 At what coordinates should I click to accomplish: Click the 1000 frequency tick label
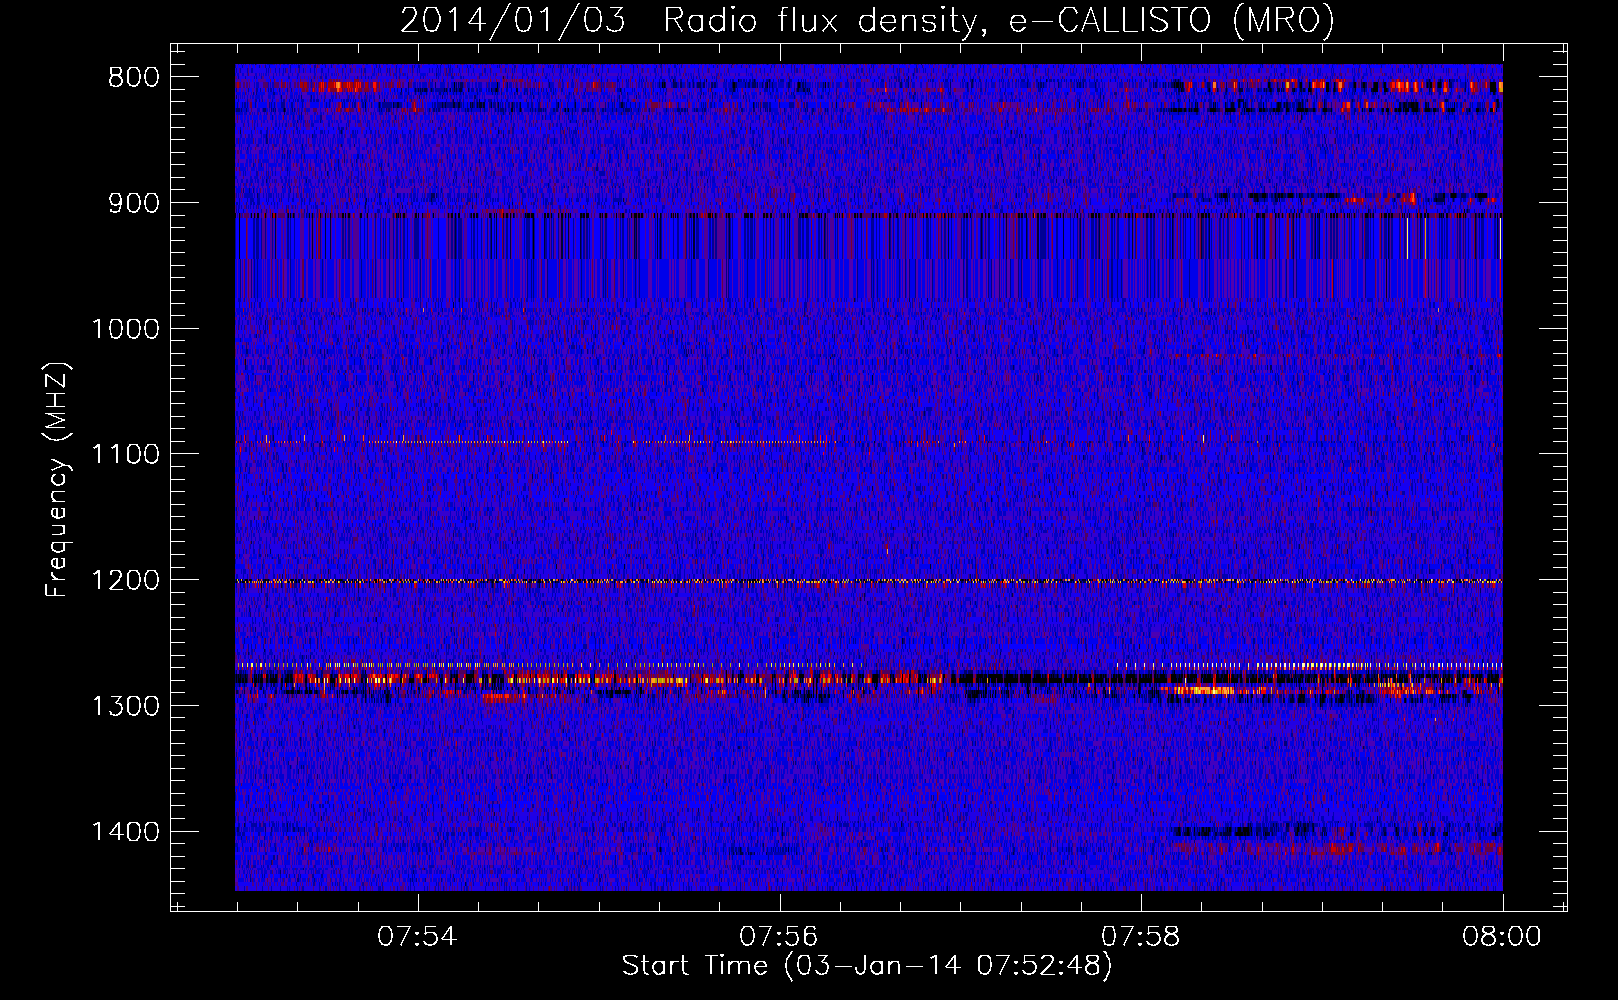pyautogui.click(x=125, y=329)
